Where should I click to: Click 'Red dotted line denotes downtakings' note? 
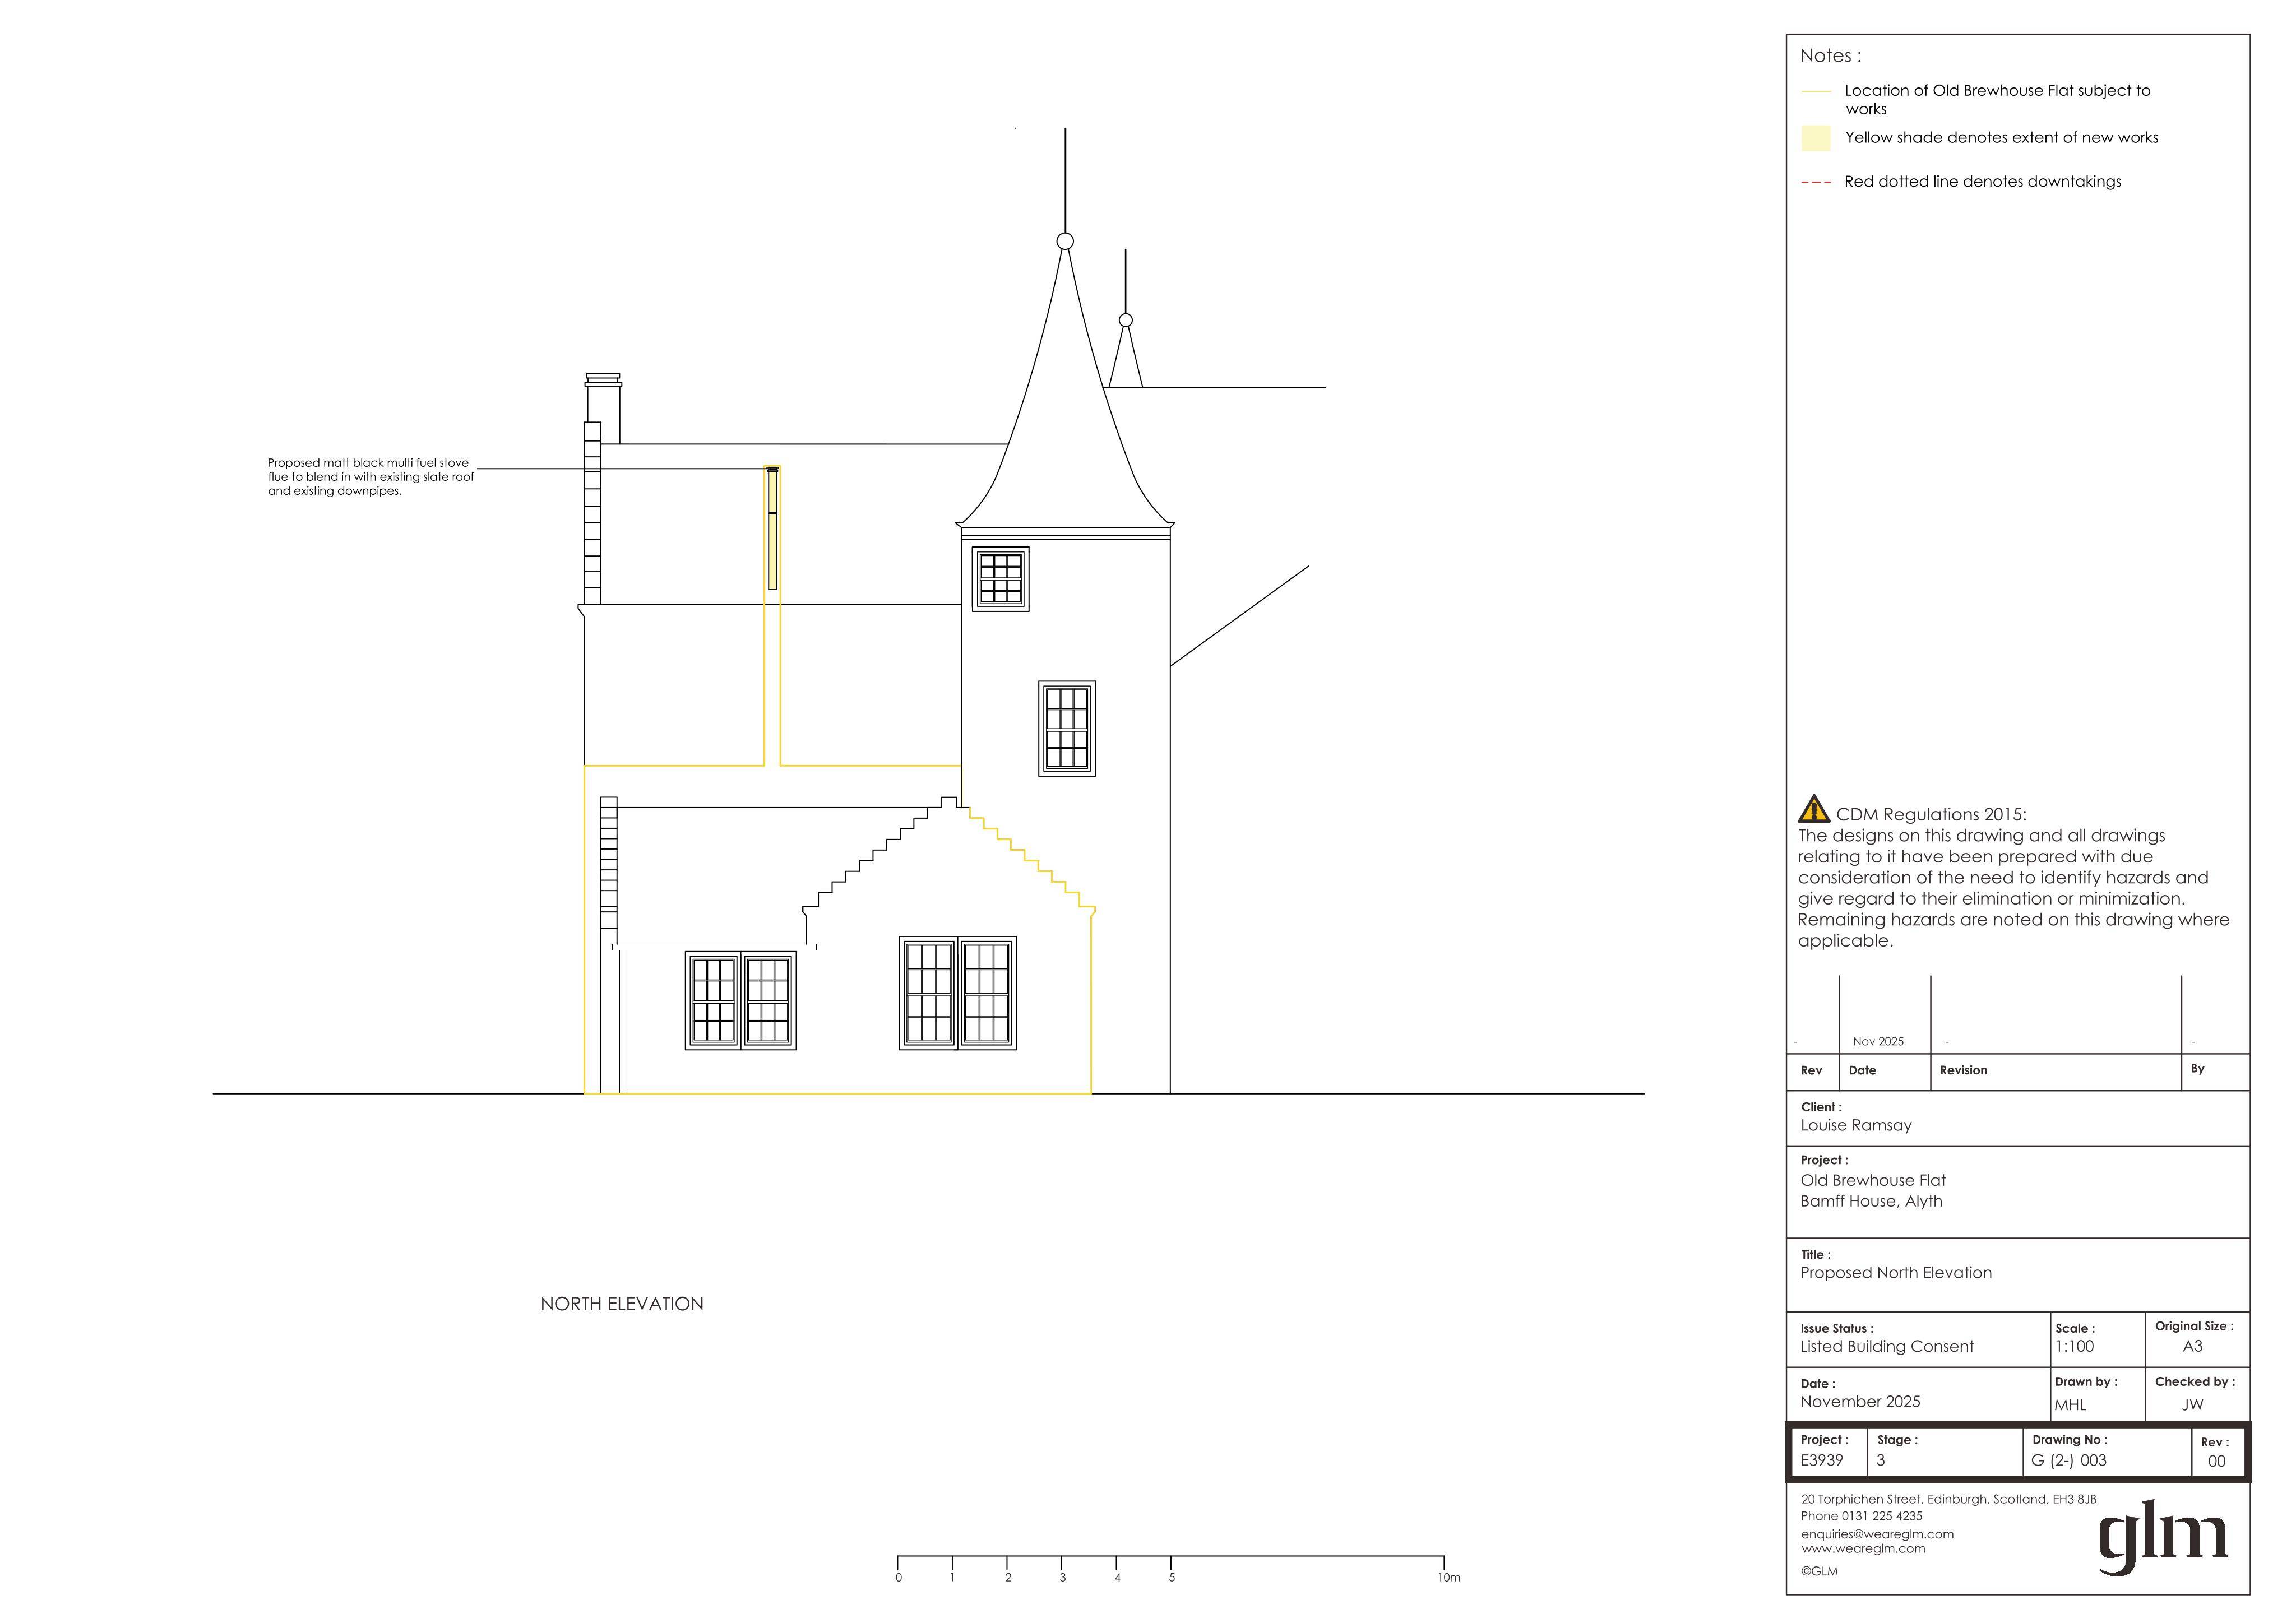point(1982,181)
